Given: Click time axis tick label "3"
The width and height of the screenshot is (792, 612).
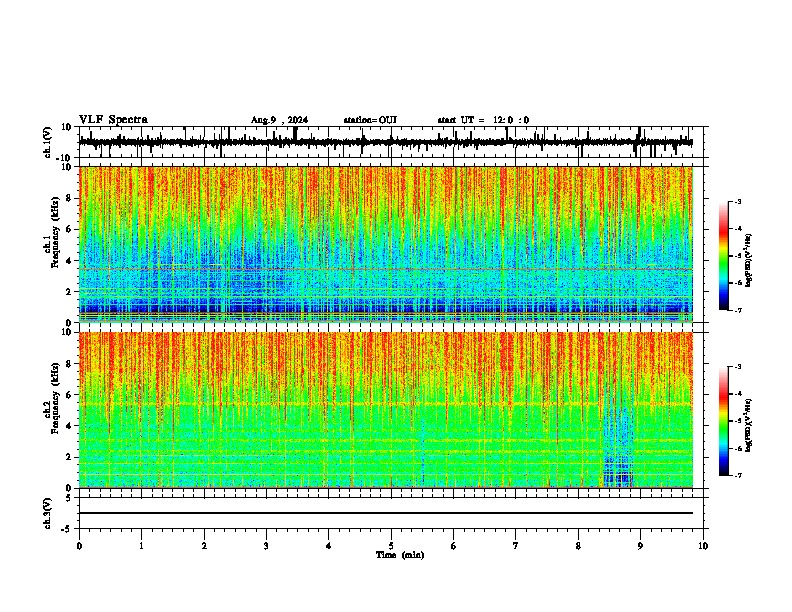Looking at the screenshot, I should pyautogui.click(x=266, y=546).
